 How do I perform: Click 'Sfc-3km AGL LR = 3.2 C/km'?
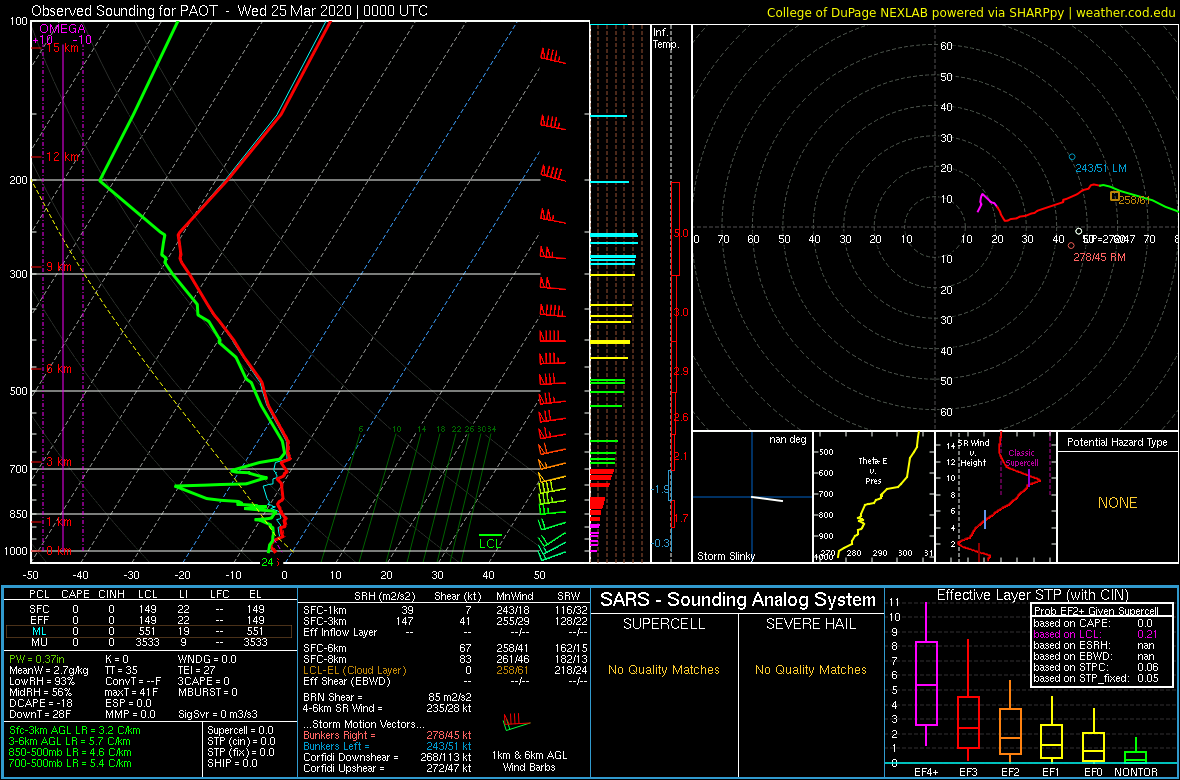75,730
